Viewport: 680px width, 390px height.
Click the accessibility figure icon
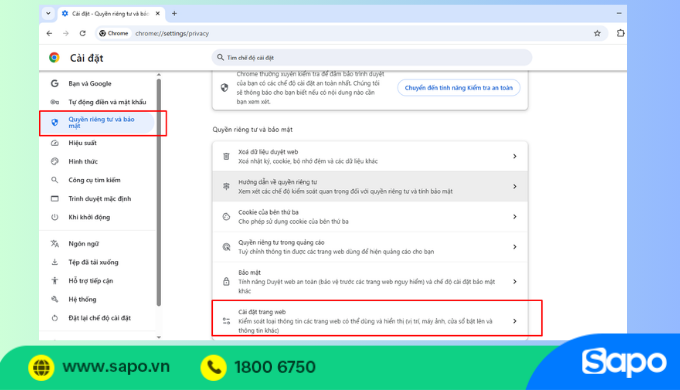click(55, 281)
